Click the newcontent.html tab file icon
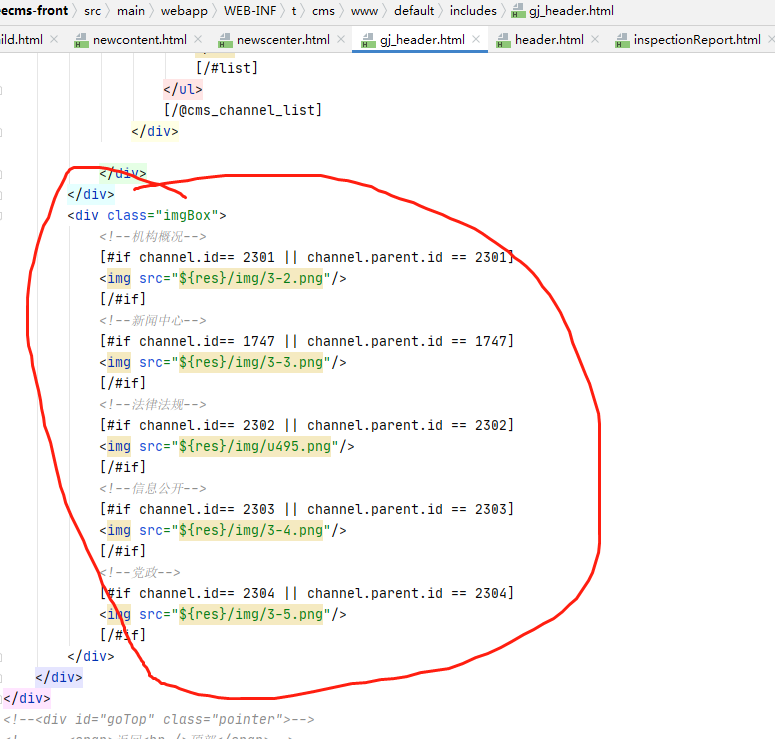This screenshot has width=775, height=739. pyautogui.click(x=79, y=40)
